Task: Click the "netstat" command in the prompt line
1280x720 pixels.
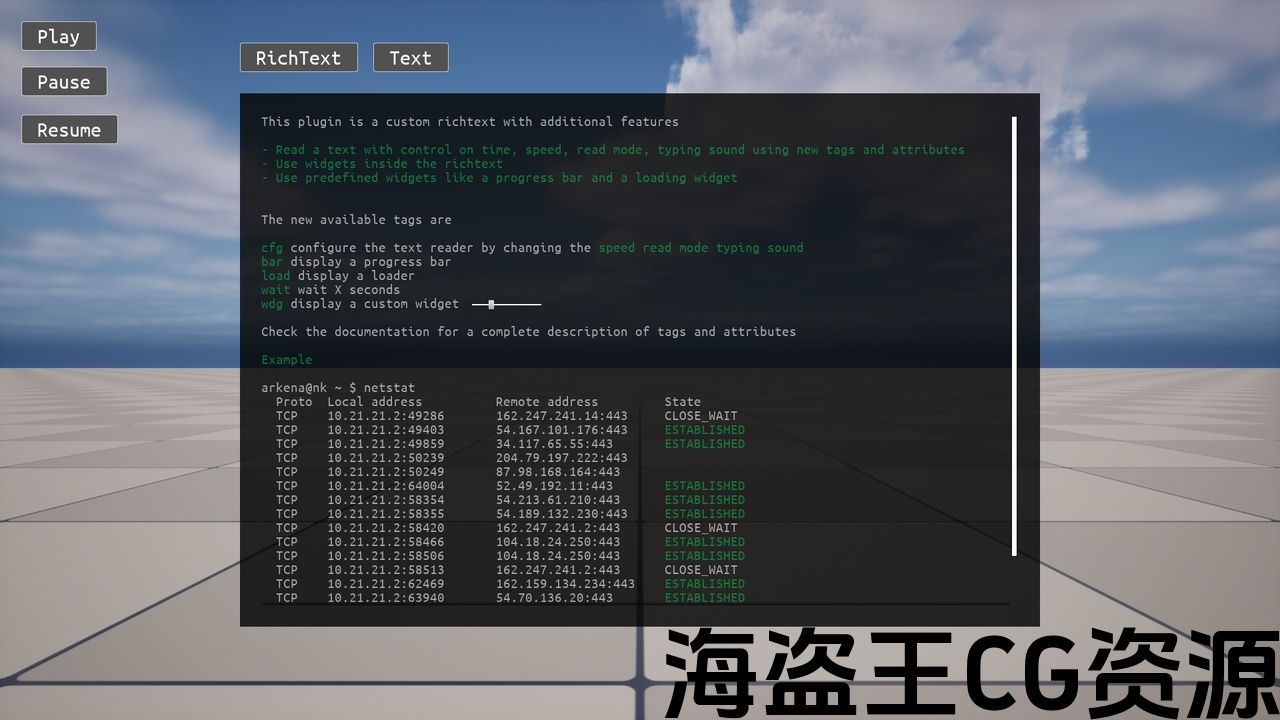Action: 389,388
